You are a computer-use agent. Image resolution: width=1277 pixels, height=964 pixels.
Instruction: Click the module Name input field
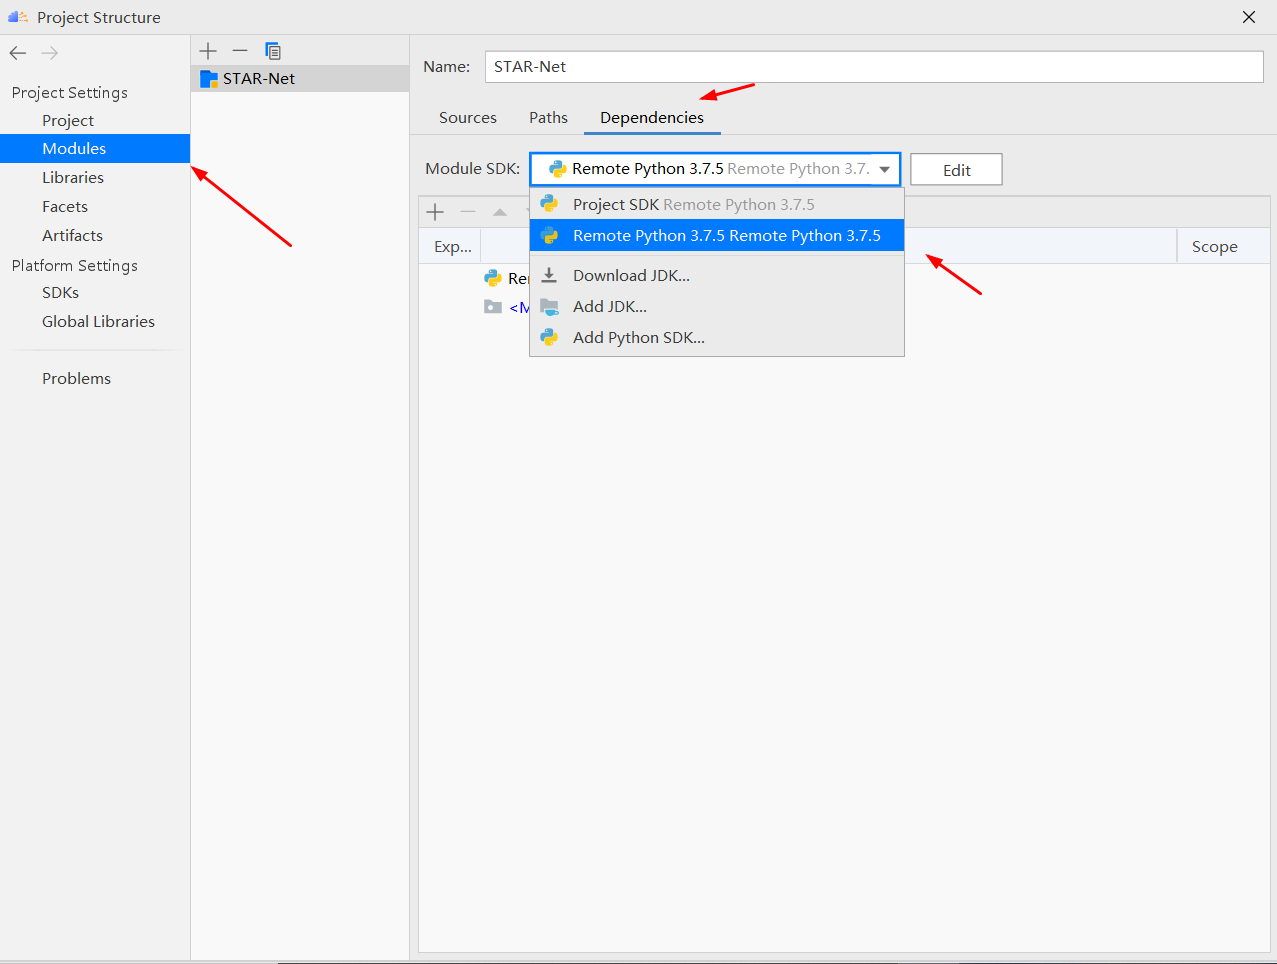pos(874,66)
